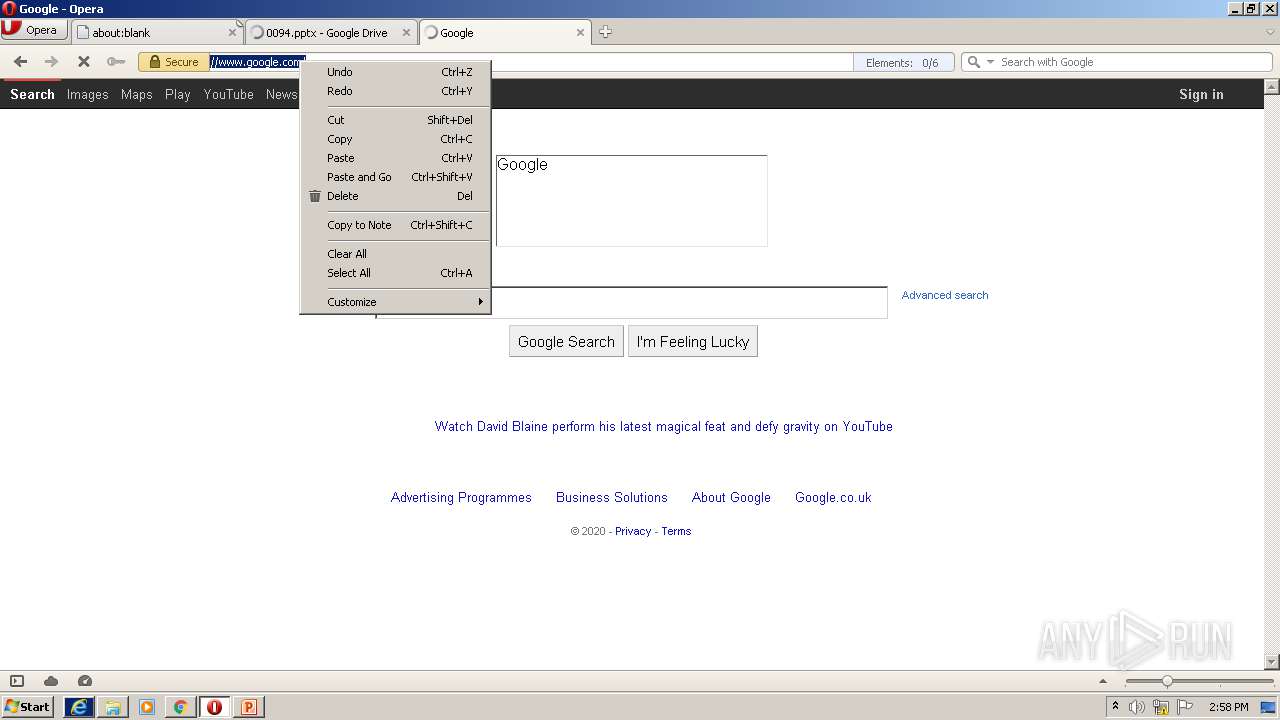The image size is (1280, 720).
Task: Go back using the back arrow
Action: tap(20, 62)
